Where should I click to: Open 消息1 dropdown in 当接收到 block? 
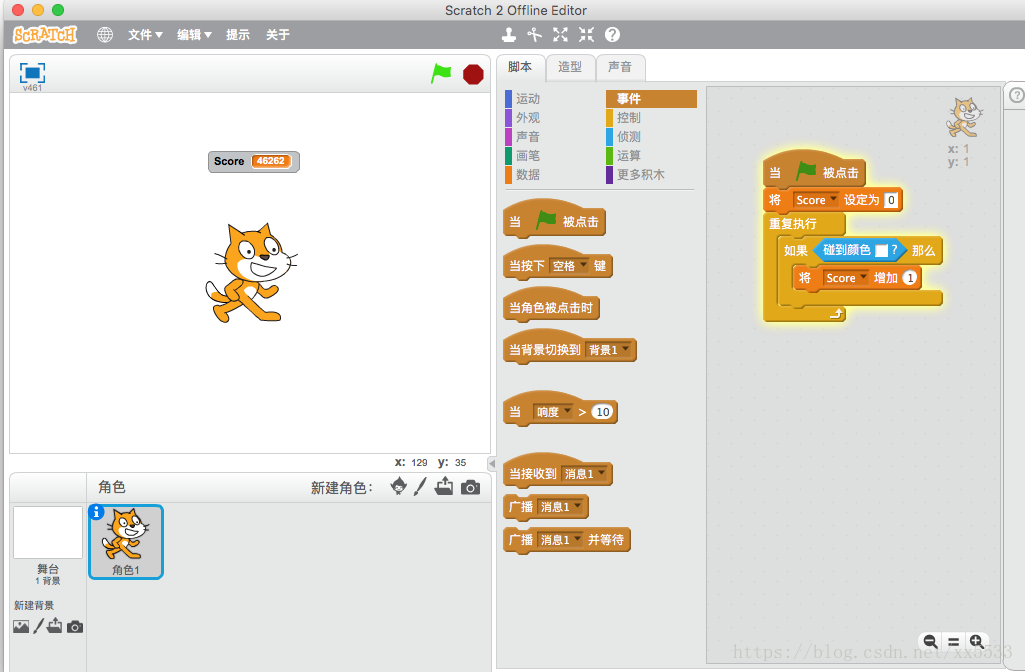point(584,474)
